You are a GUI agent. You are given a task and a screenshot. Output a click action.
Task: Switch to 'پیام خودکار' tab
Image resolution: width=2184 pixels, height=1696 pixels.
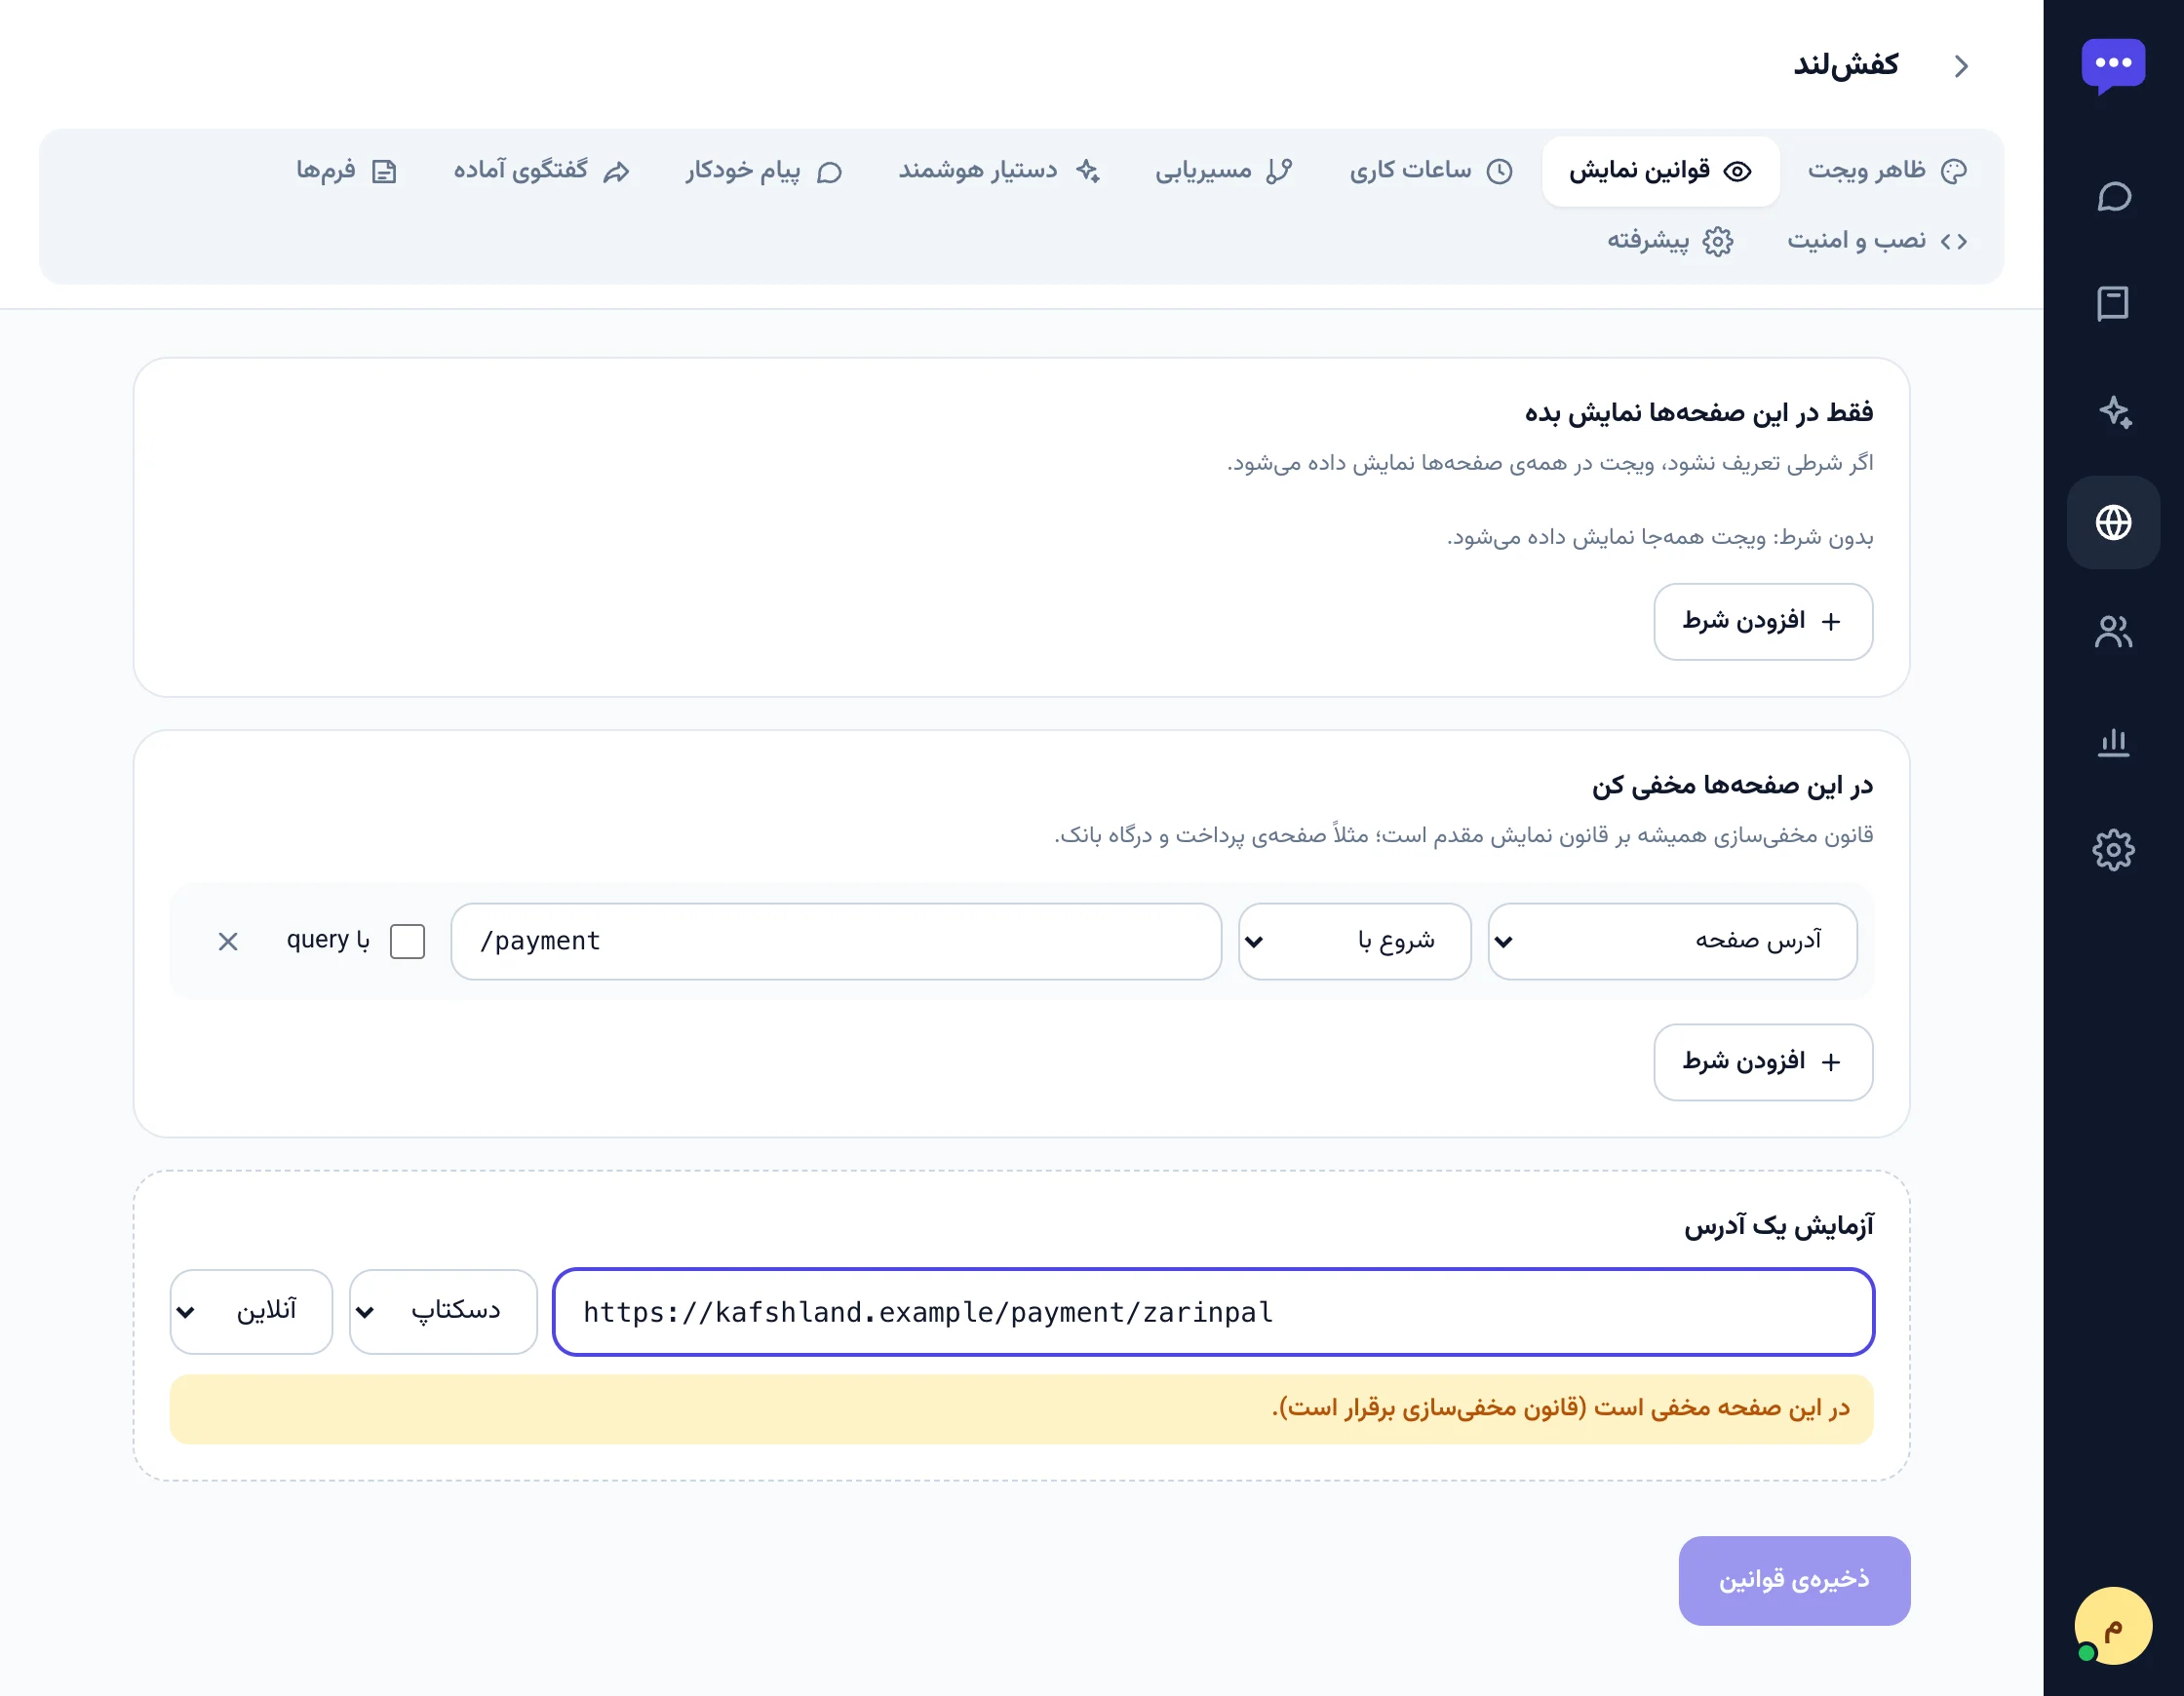tap(764, 171)
